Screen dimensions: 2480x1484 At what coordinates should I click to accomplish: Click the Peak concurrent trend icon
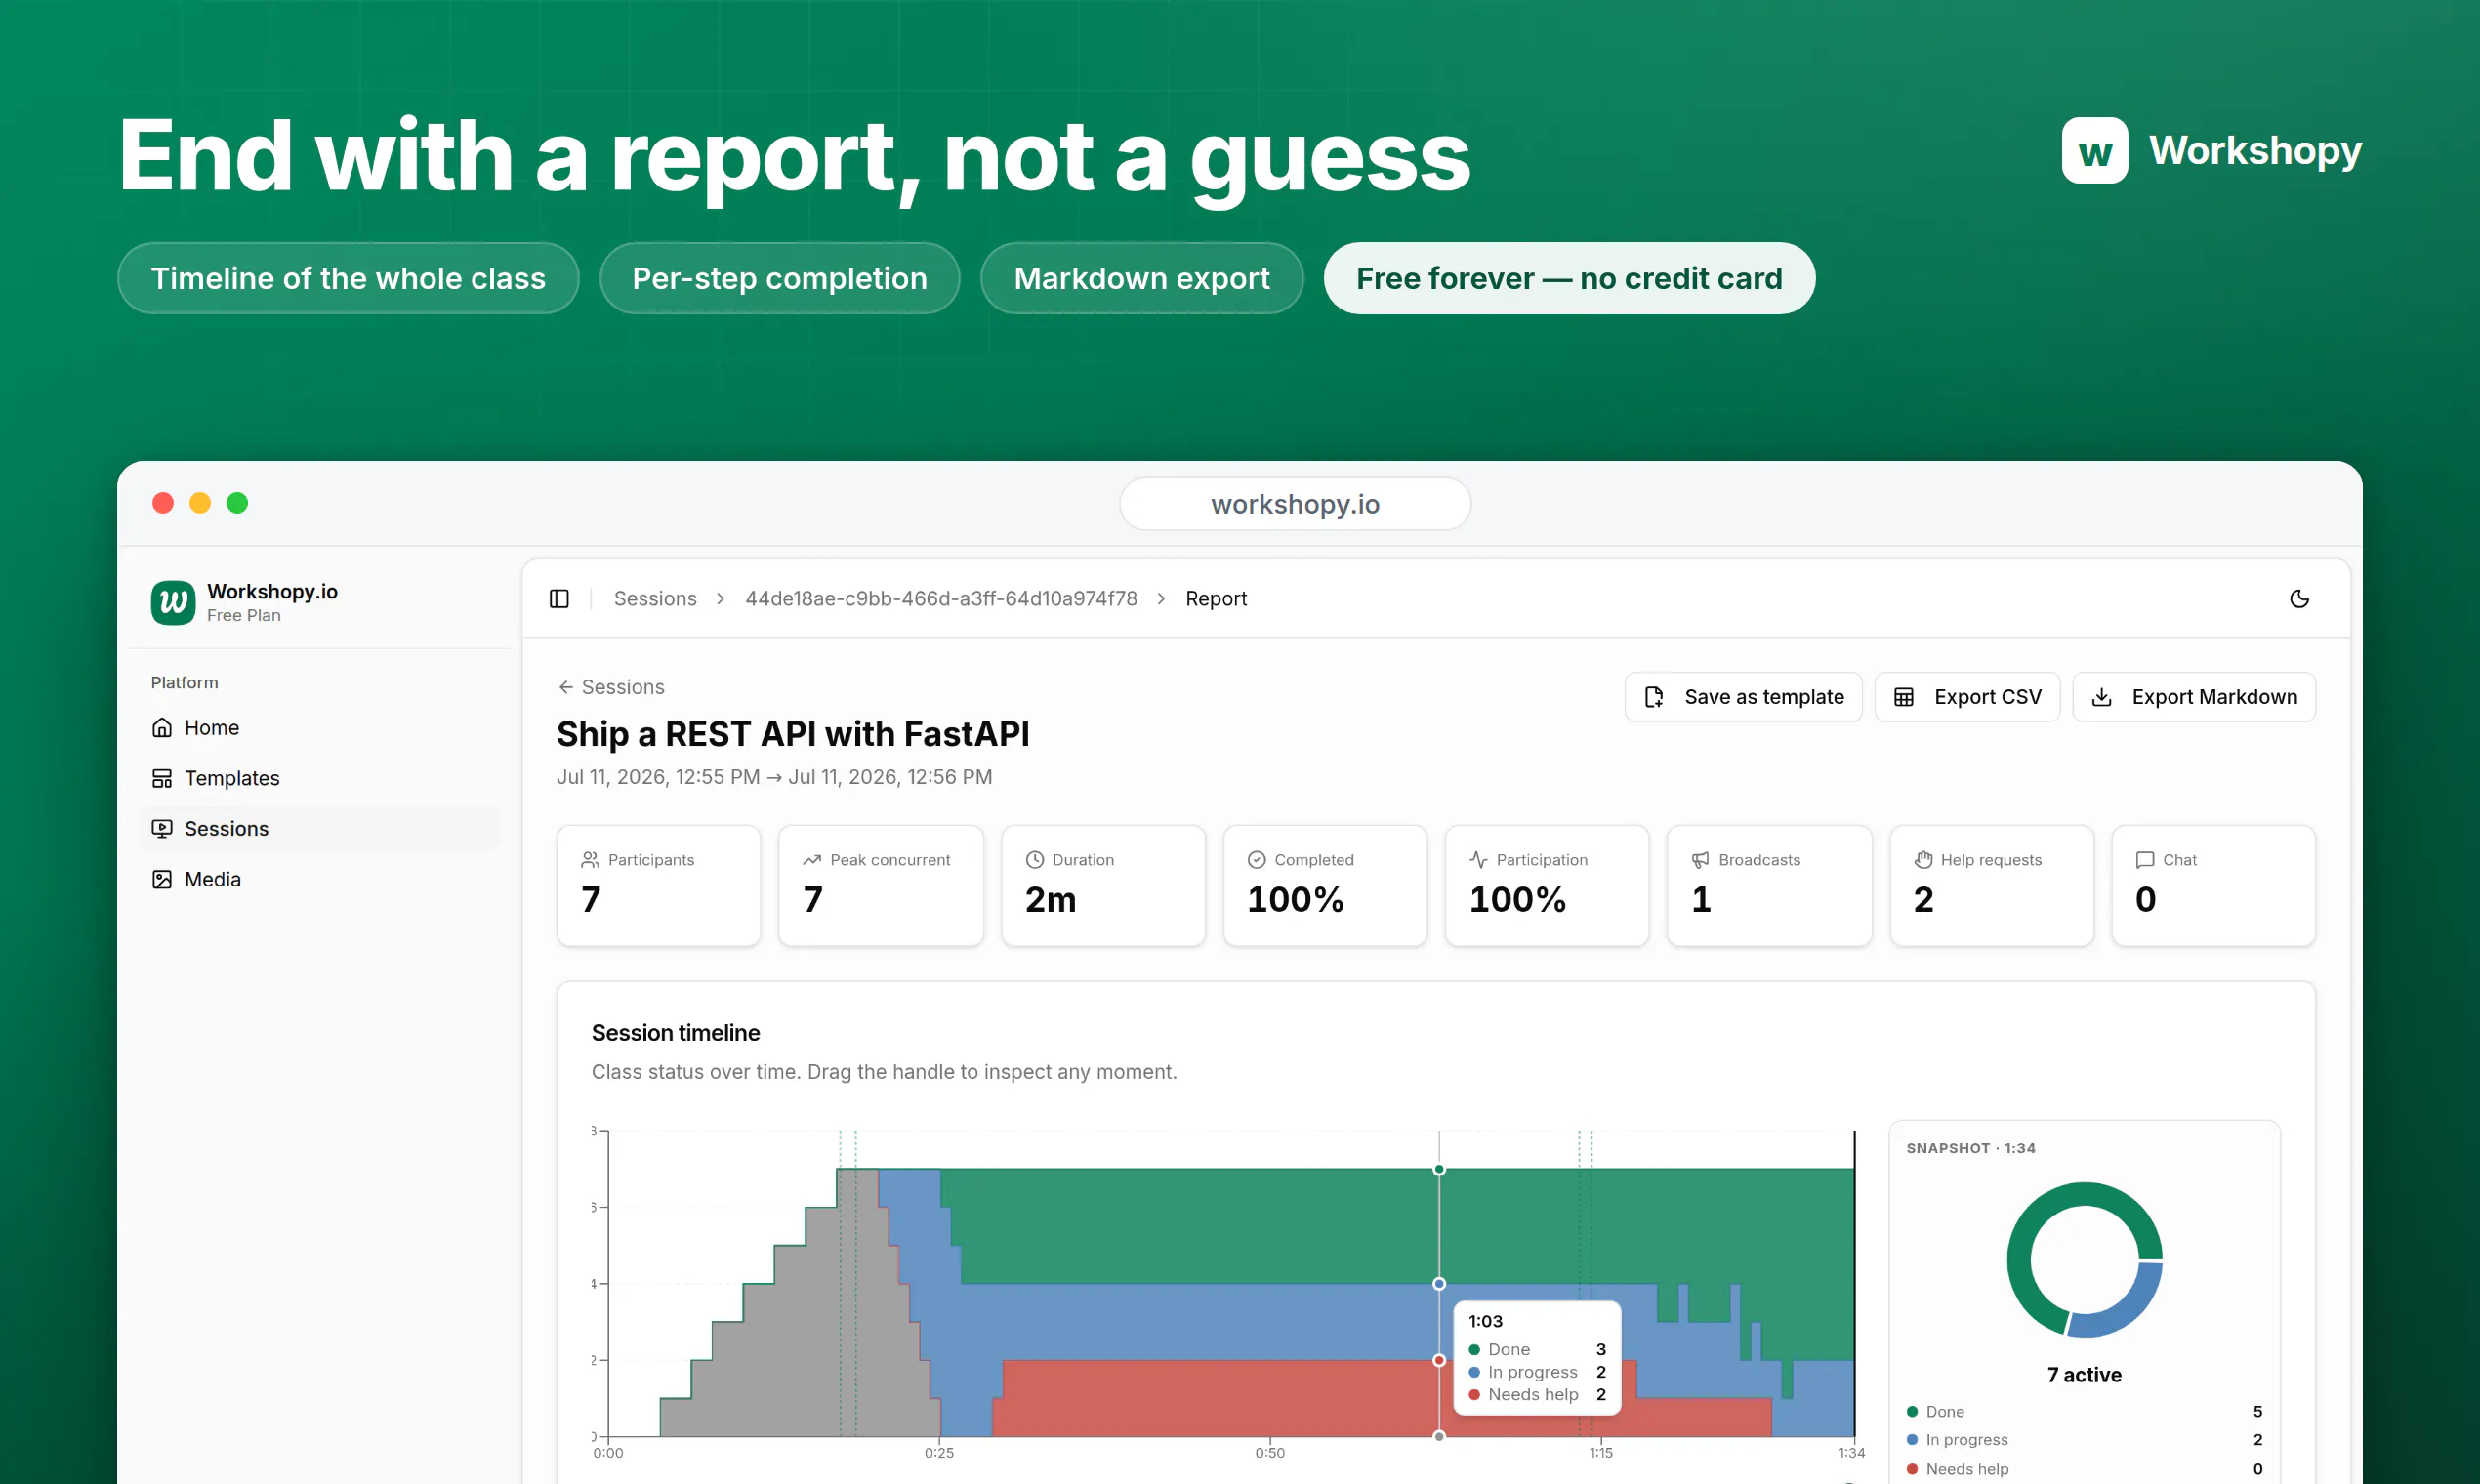812,860
